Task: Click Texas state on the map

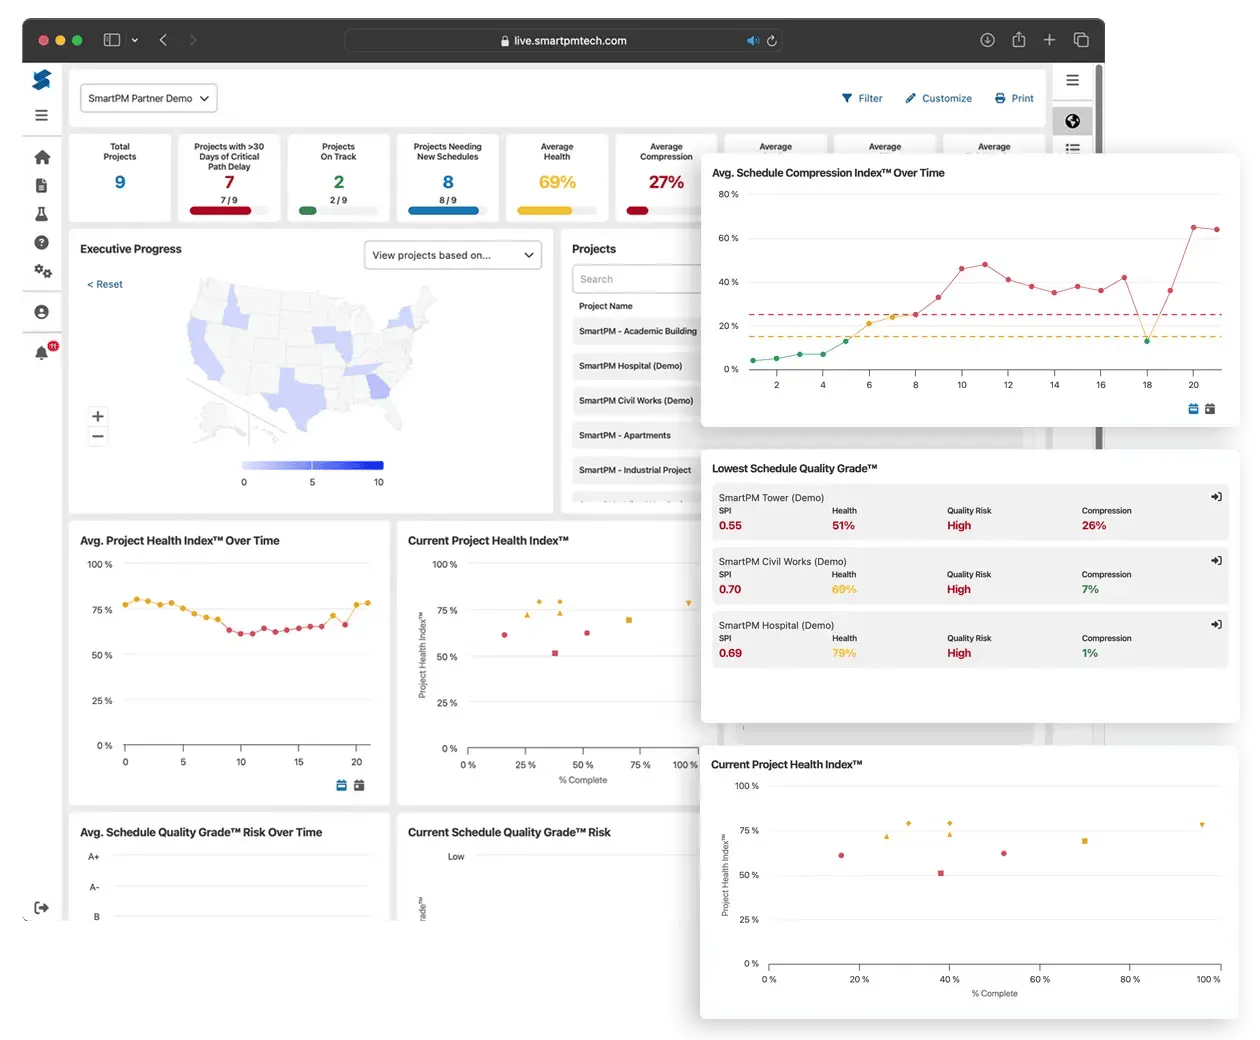Action: click(300, 396)
